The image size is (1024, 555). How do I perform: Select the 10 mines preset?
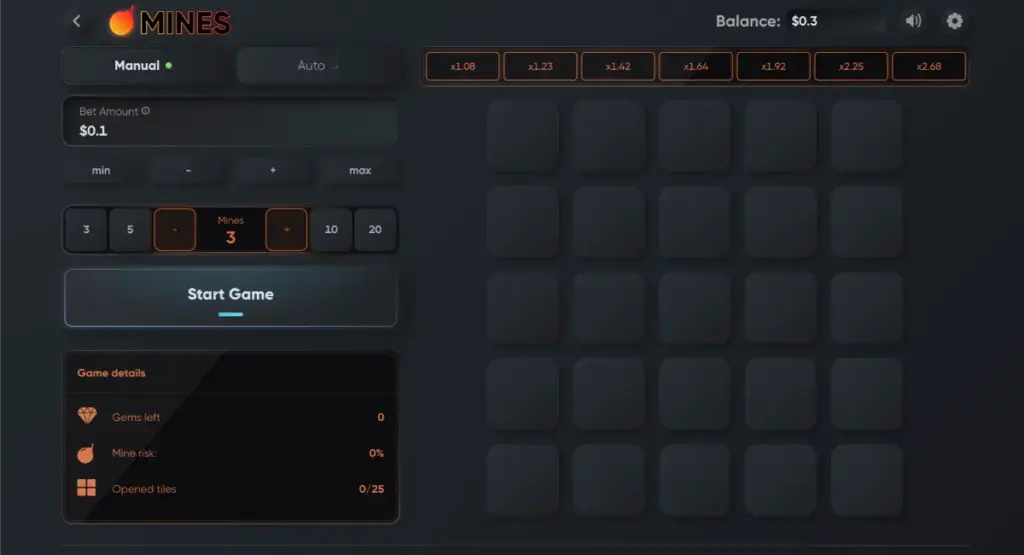coord(331,230)
